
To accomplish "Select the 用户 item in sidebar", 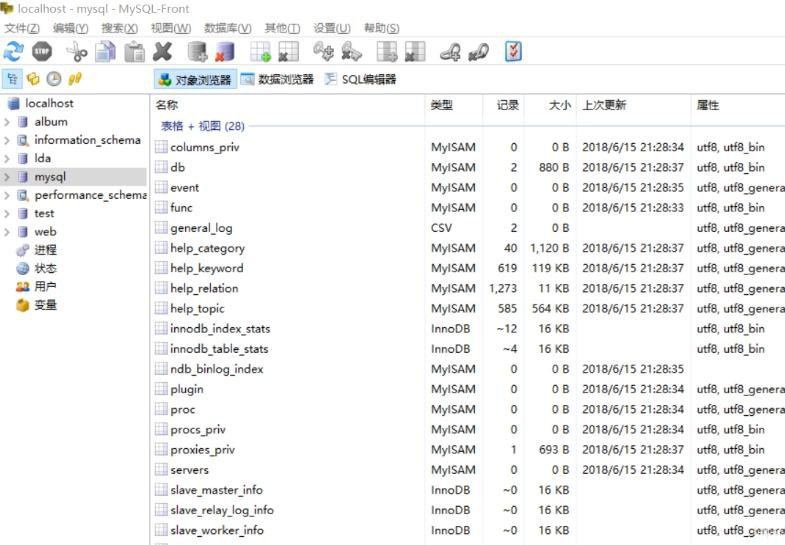I will (45, 287).
